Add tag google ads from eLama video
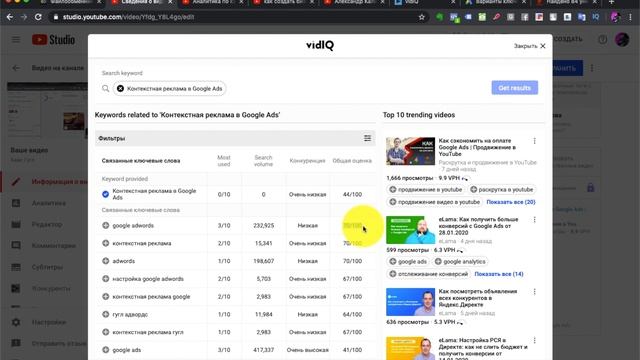Screen dimensions: 640x360 pos(408,262)
